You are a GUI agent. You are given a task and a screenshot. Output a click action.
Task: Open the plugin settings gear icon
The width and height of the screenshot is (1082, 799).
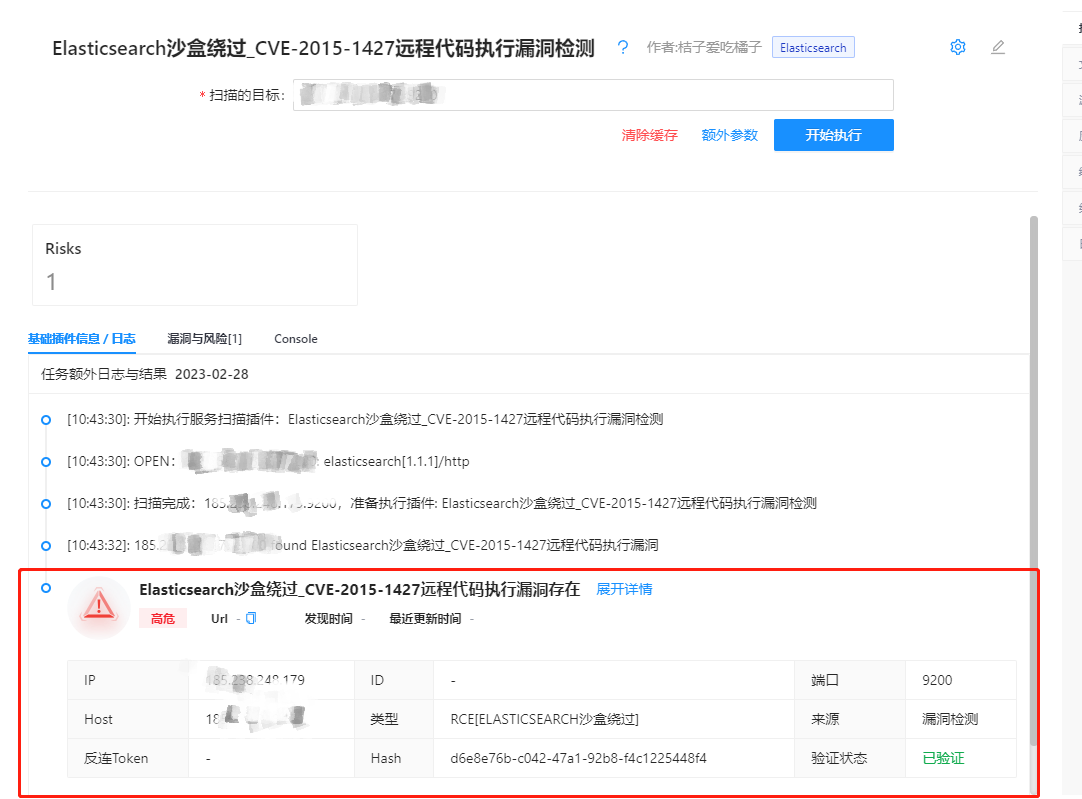click(x=958, y=47)
